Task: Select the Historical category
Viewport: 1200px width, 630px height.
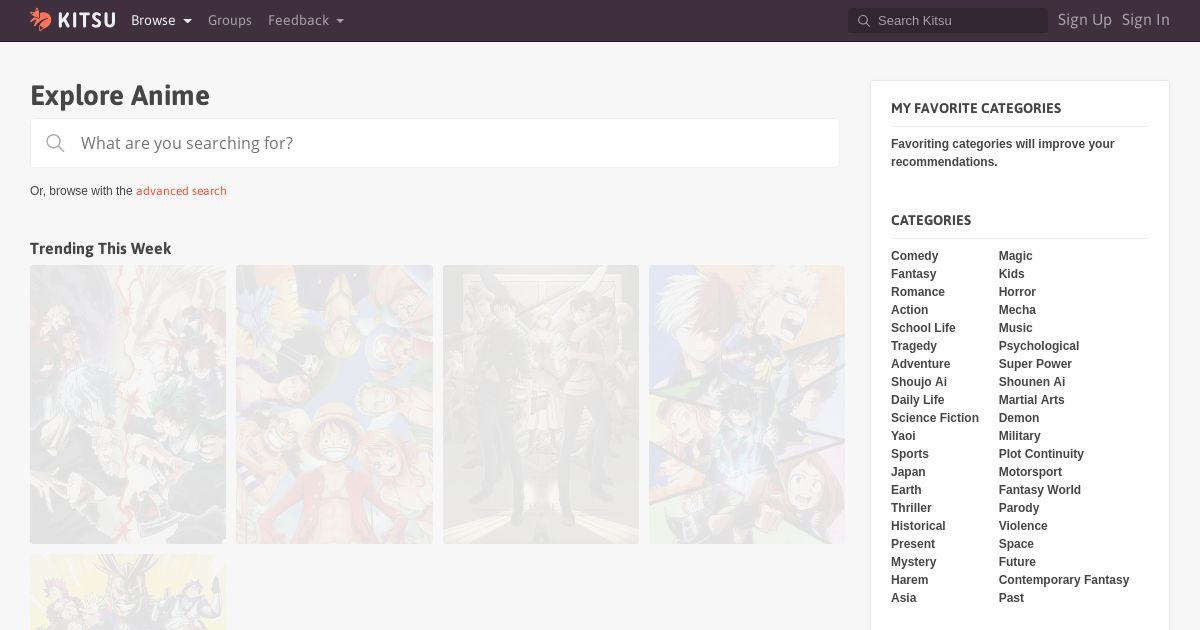Action: pos(918,526)
